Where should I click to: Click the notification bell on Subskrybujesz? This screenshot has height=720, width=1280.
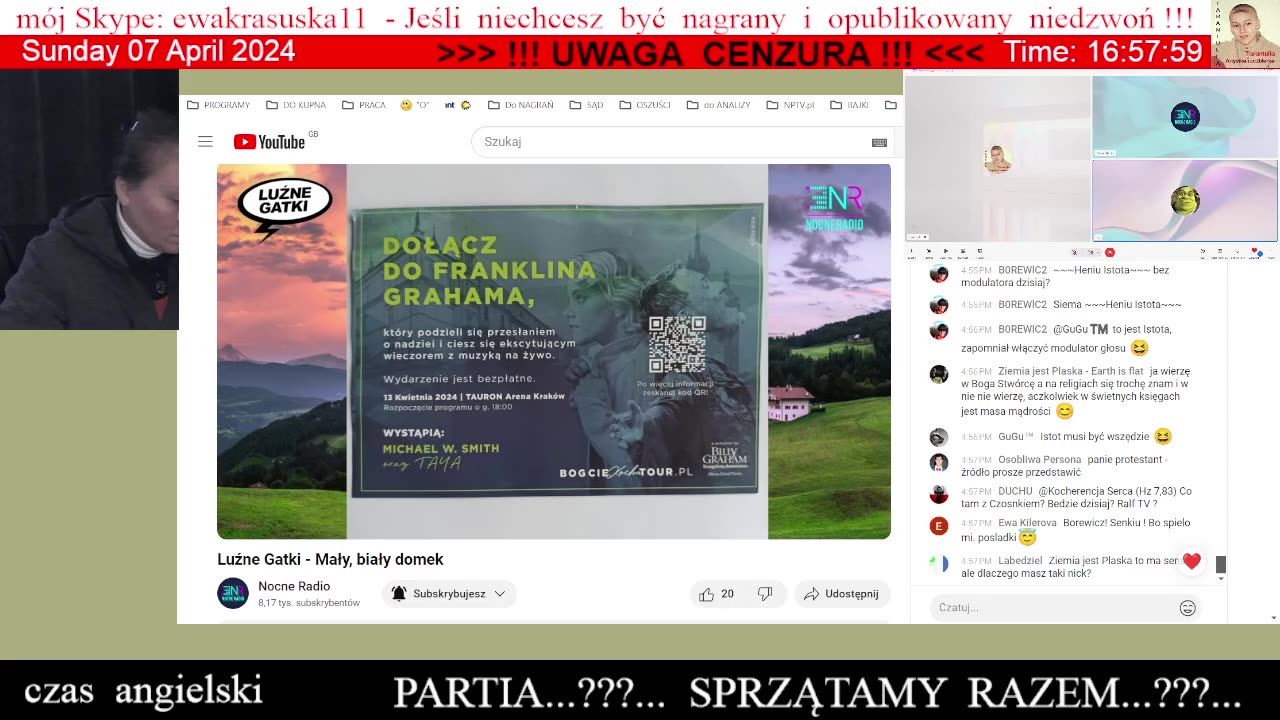[x=399, y=594]
